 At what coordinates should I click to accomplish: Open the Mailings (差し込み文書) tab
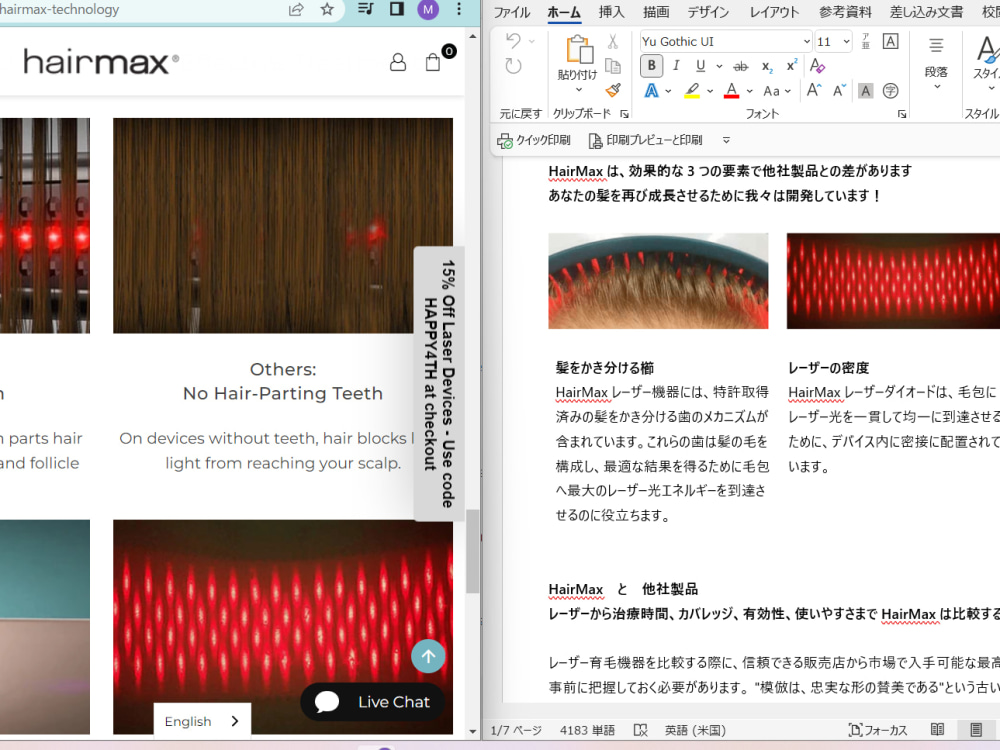click(926, 12)
